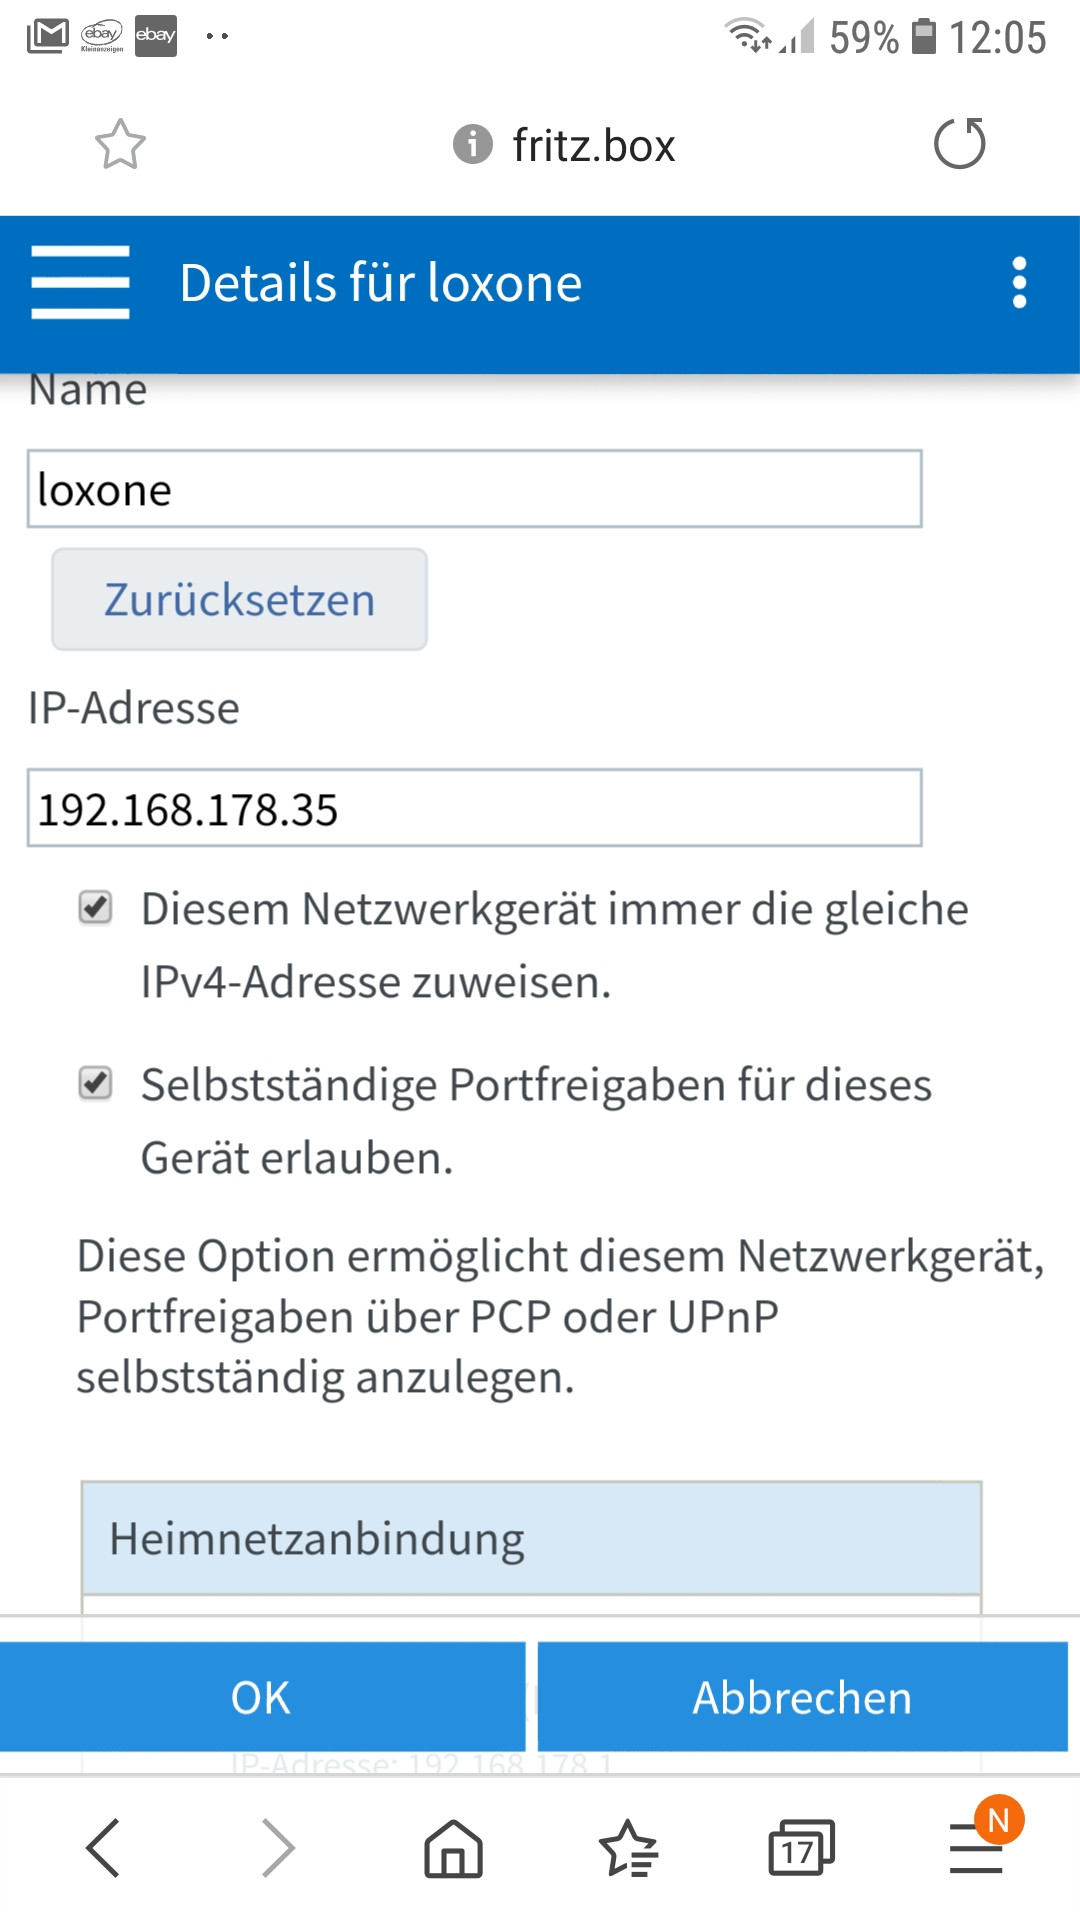The height and width of the screenshot is (1920, 1080).
Task: Go back with browser back arrow
Action: pos(103,1847)
